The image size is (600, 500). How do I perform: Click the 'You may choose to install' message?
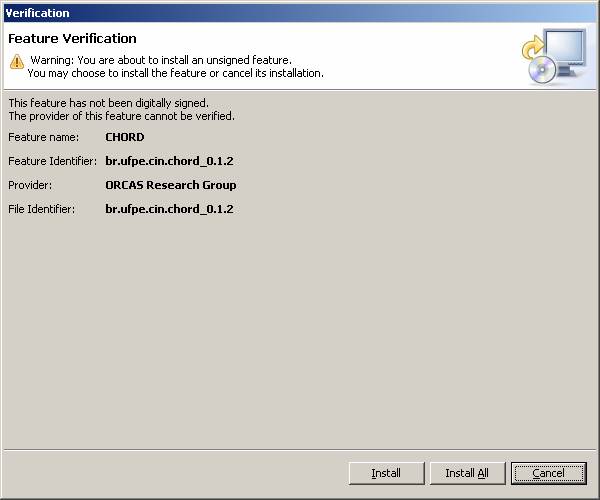click(175, 73)
